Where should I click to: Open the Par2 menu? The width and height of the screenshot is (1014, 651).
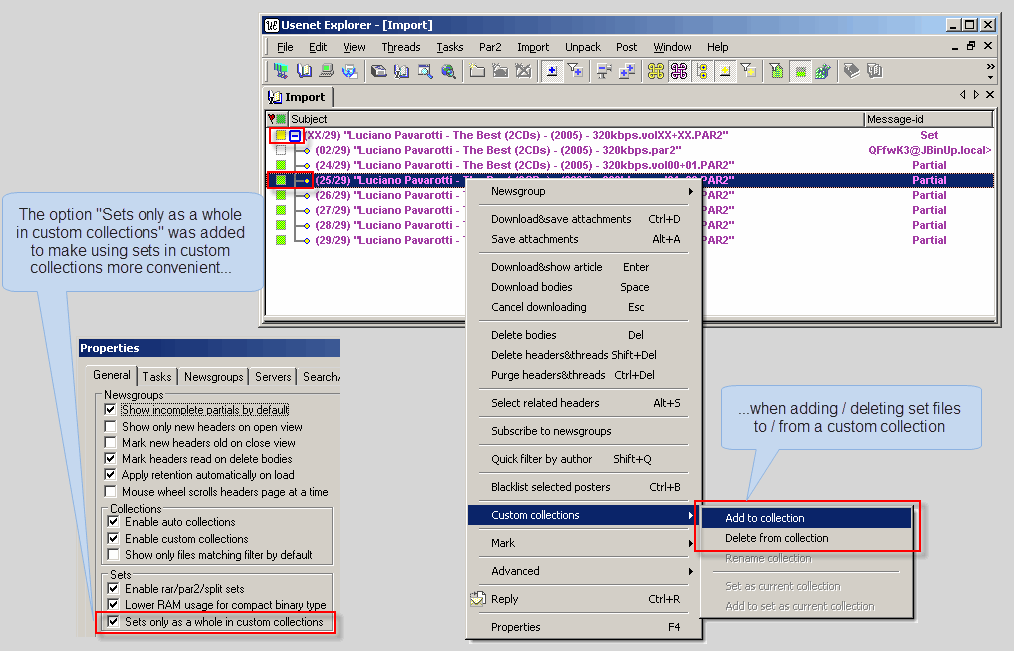[490, 47]
